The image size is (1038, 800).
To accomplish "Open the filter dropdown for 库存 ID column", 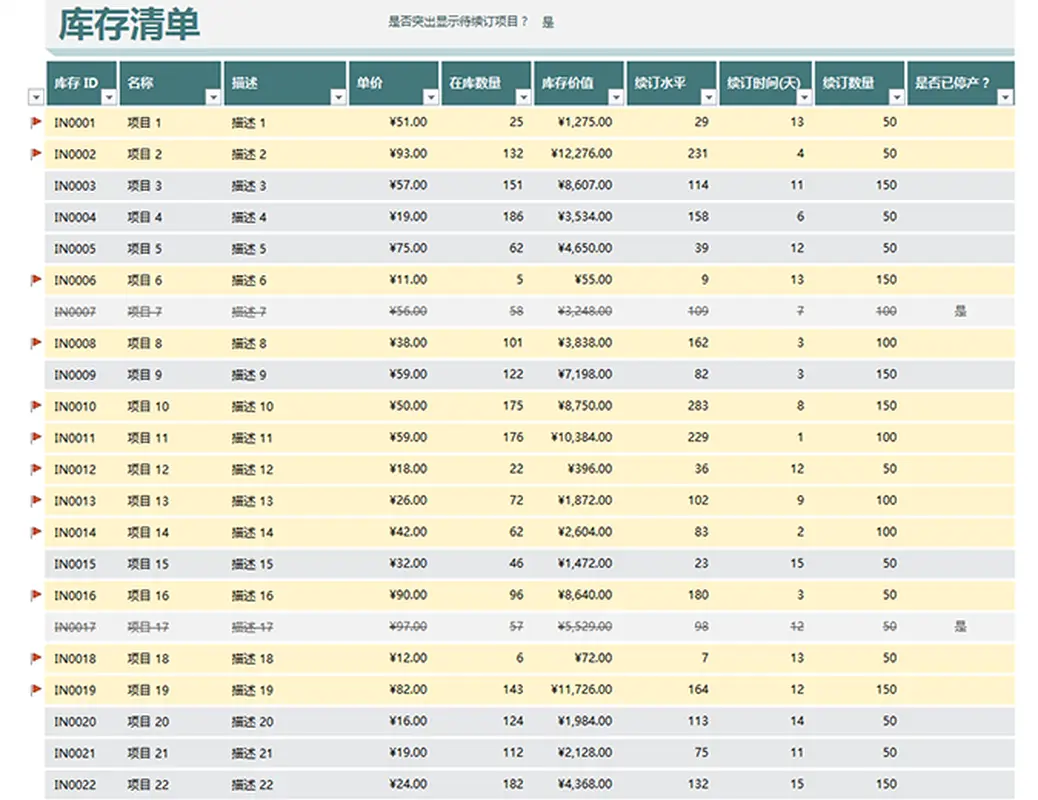I will (x=109, y=97).
